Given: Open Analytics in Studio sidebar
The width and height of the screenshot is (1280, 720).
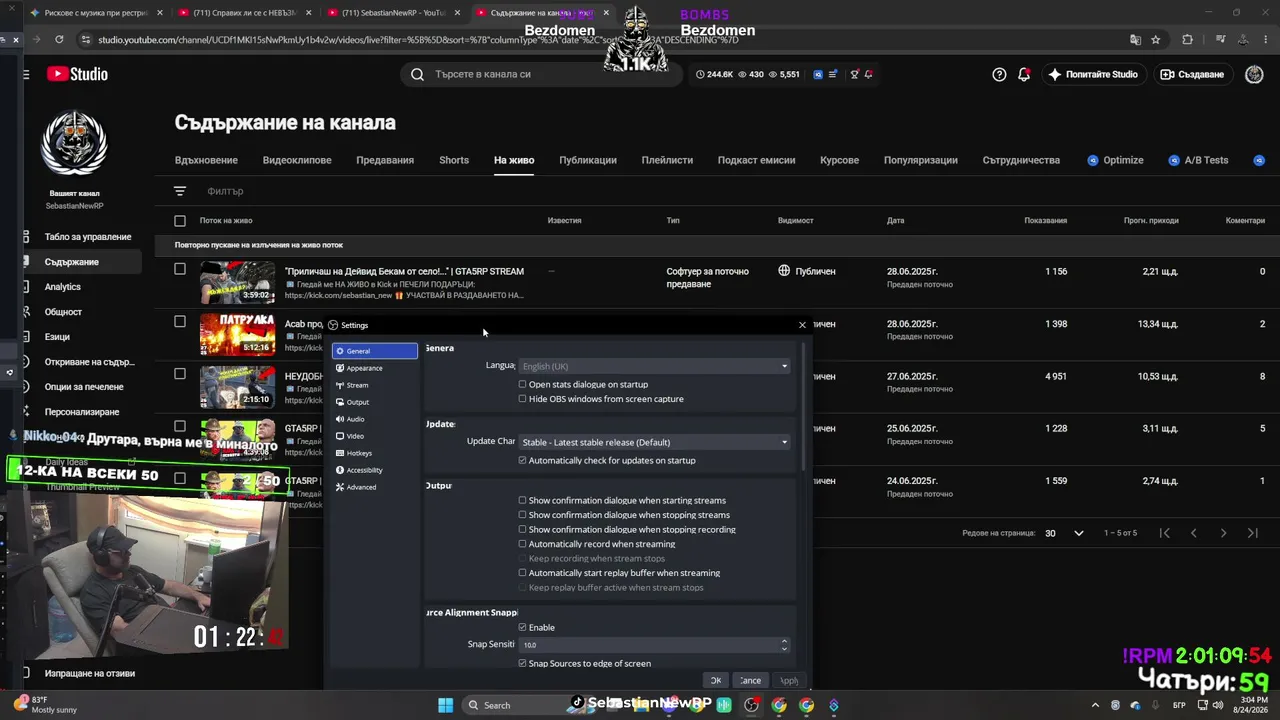Looking at the screenshot, I should click(62, 287).
